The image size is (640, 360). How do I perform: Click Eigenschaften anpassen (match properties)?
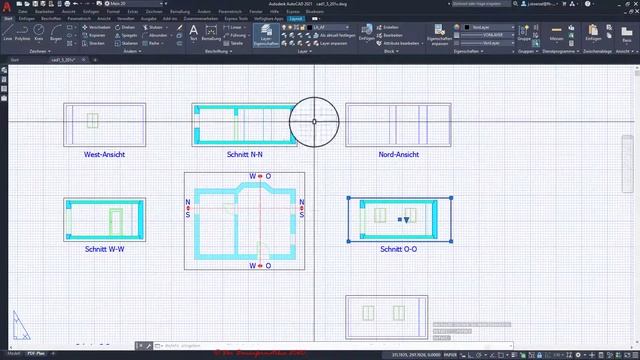click(439, 35)
